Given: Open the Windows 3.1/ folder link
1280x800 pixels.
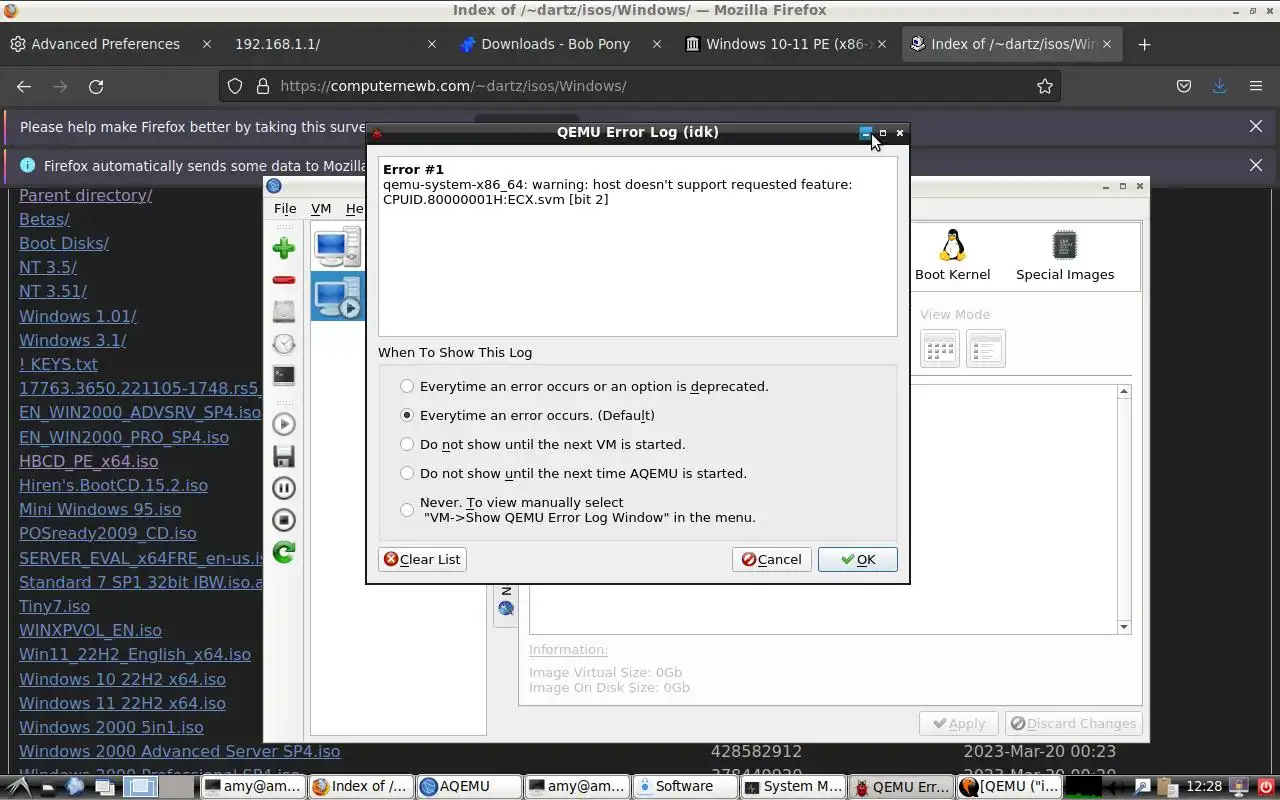Looking at the screenshot, I should coord(72,340).
